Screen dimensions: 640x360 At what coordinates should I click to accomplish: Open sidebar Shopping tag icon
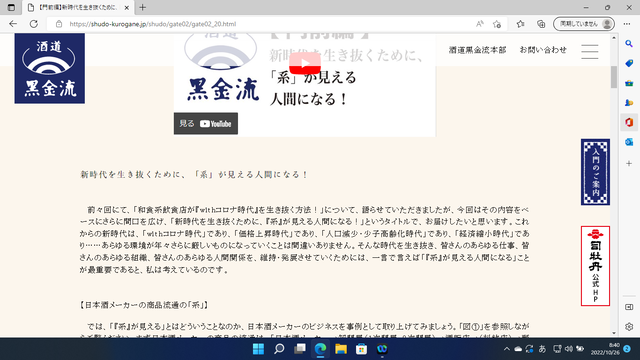coord(629,63)
